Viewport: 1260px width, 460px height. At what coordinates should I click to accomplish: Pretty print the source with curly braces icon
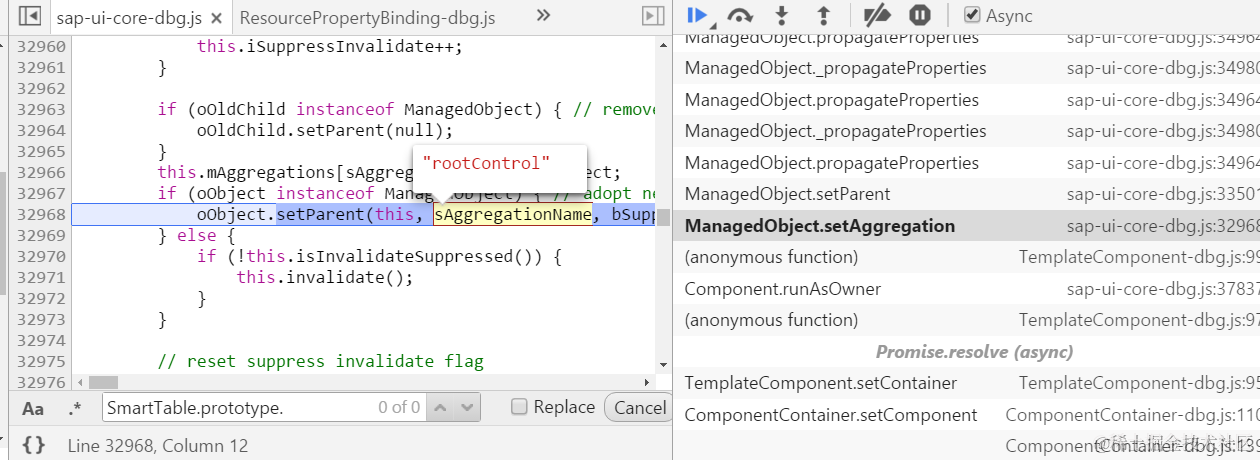[x=33, y=445]
